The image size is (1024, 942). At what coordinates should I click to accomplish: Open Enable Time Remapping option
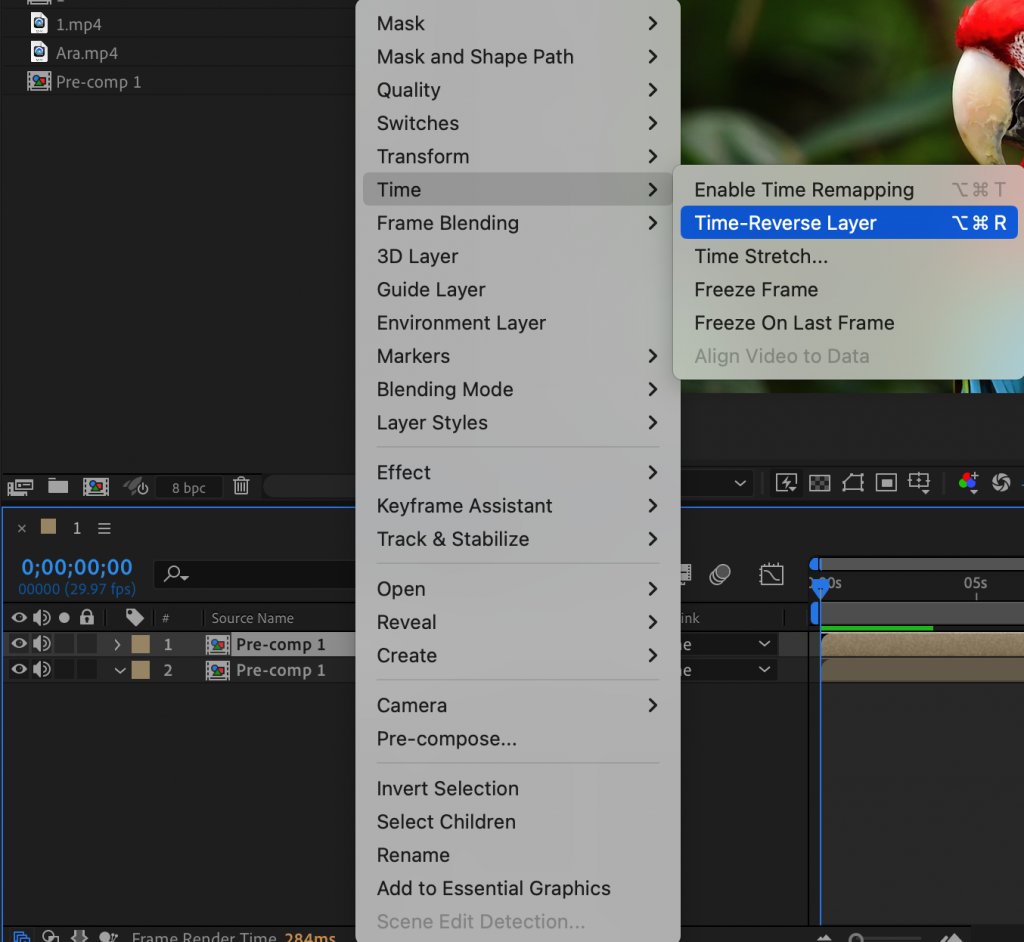803,189
